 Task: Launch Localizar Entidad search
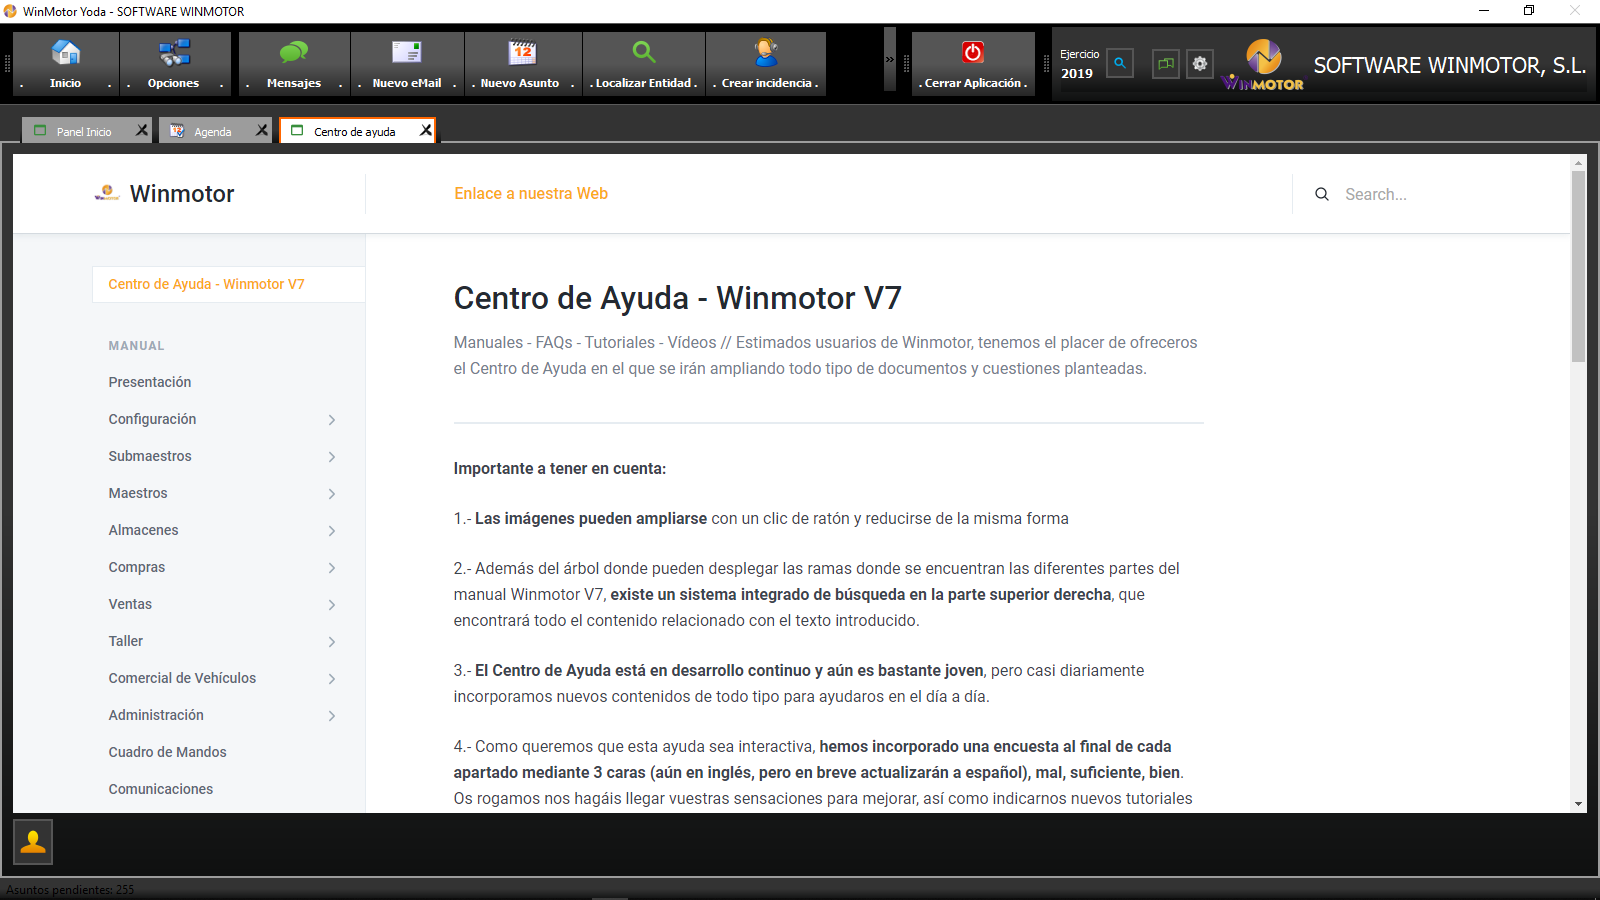(644, 63)
